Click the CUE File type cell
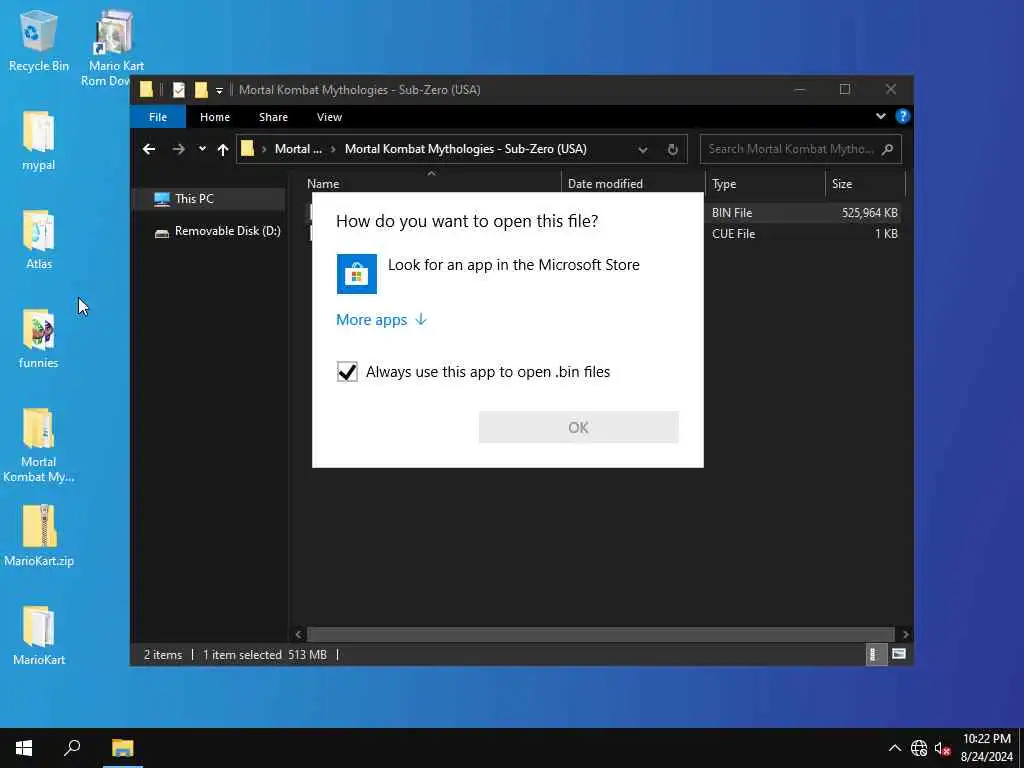The width and height of the screenshot is (1024, 768). point(733,234)
